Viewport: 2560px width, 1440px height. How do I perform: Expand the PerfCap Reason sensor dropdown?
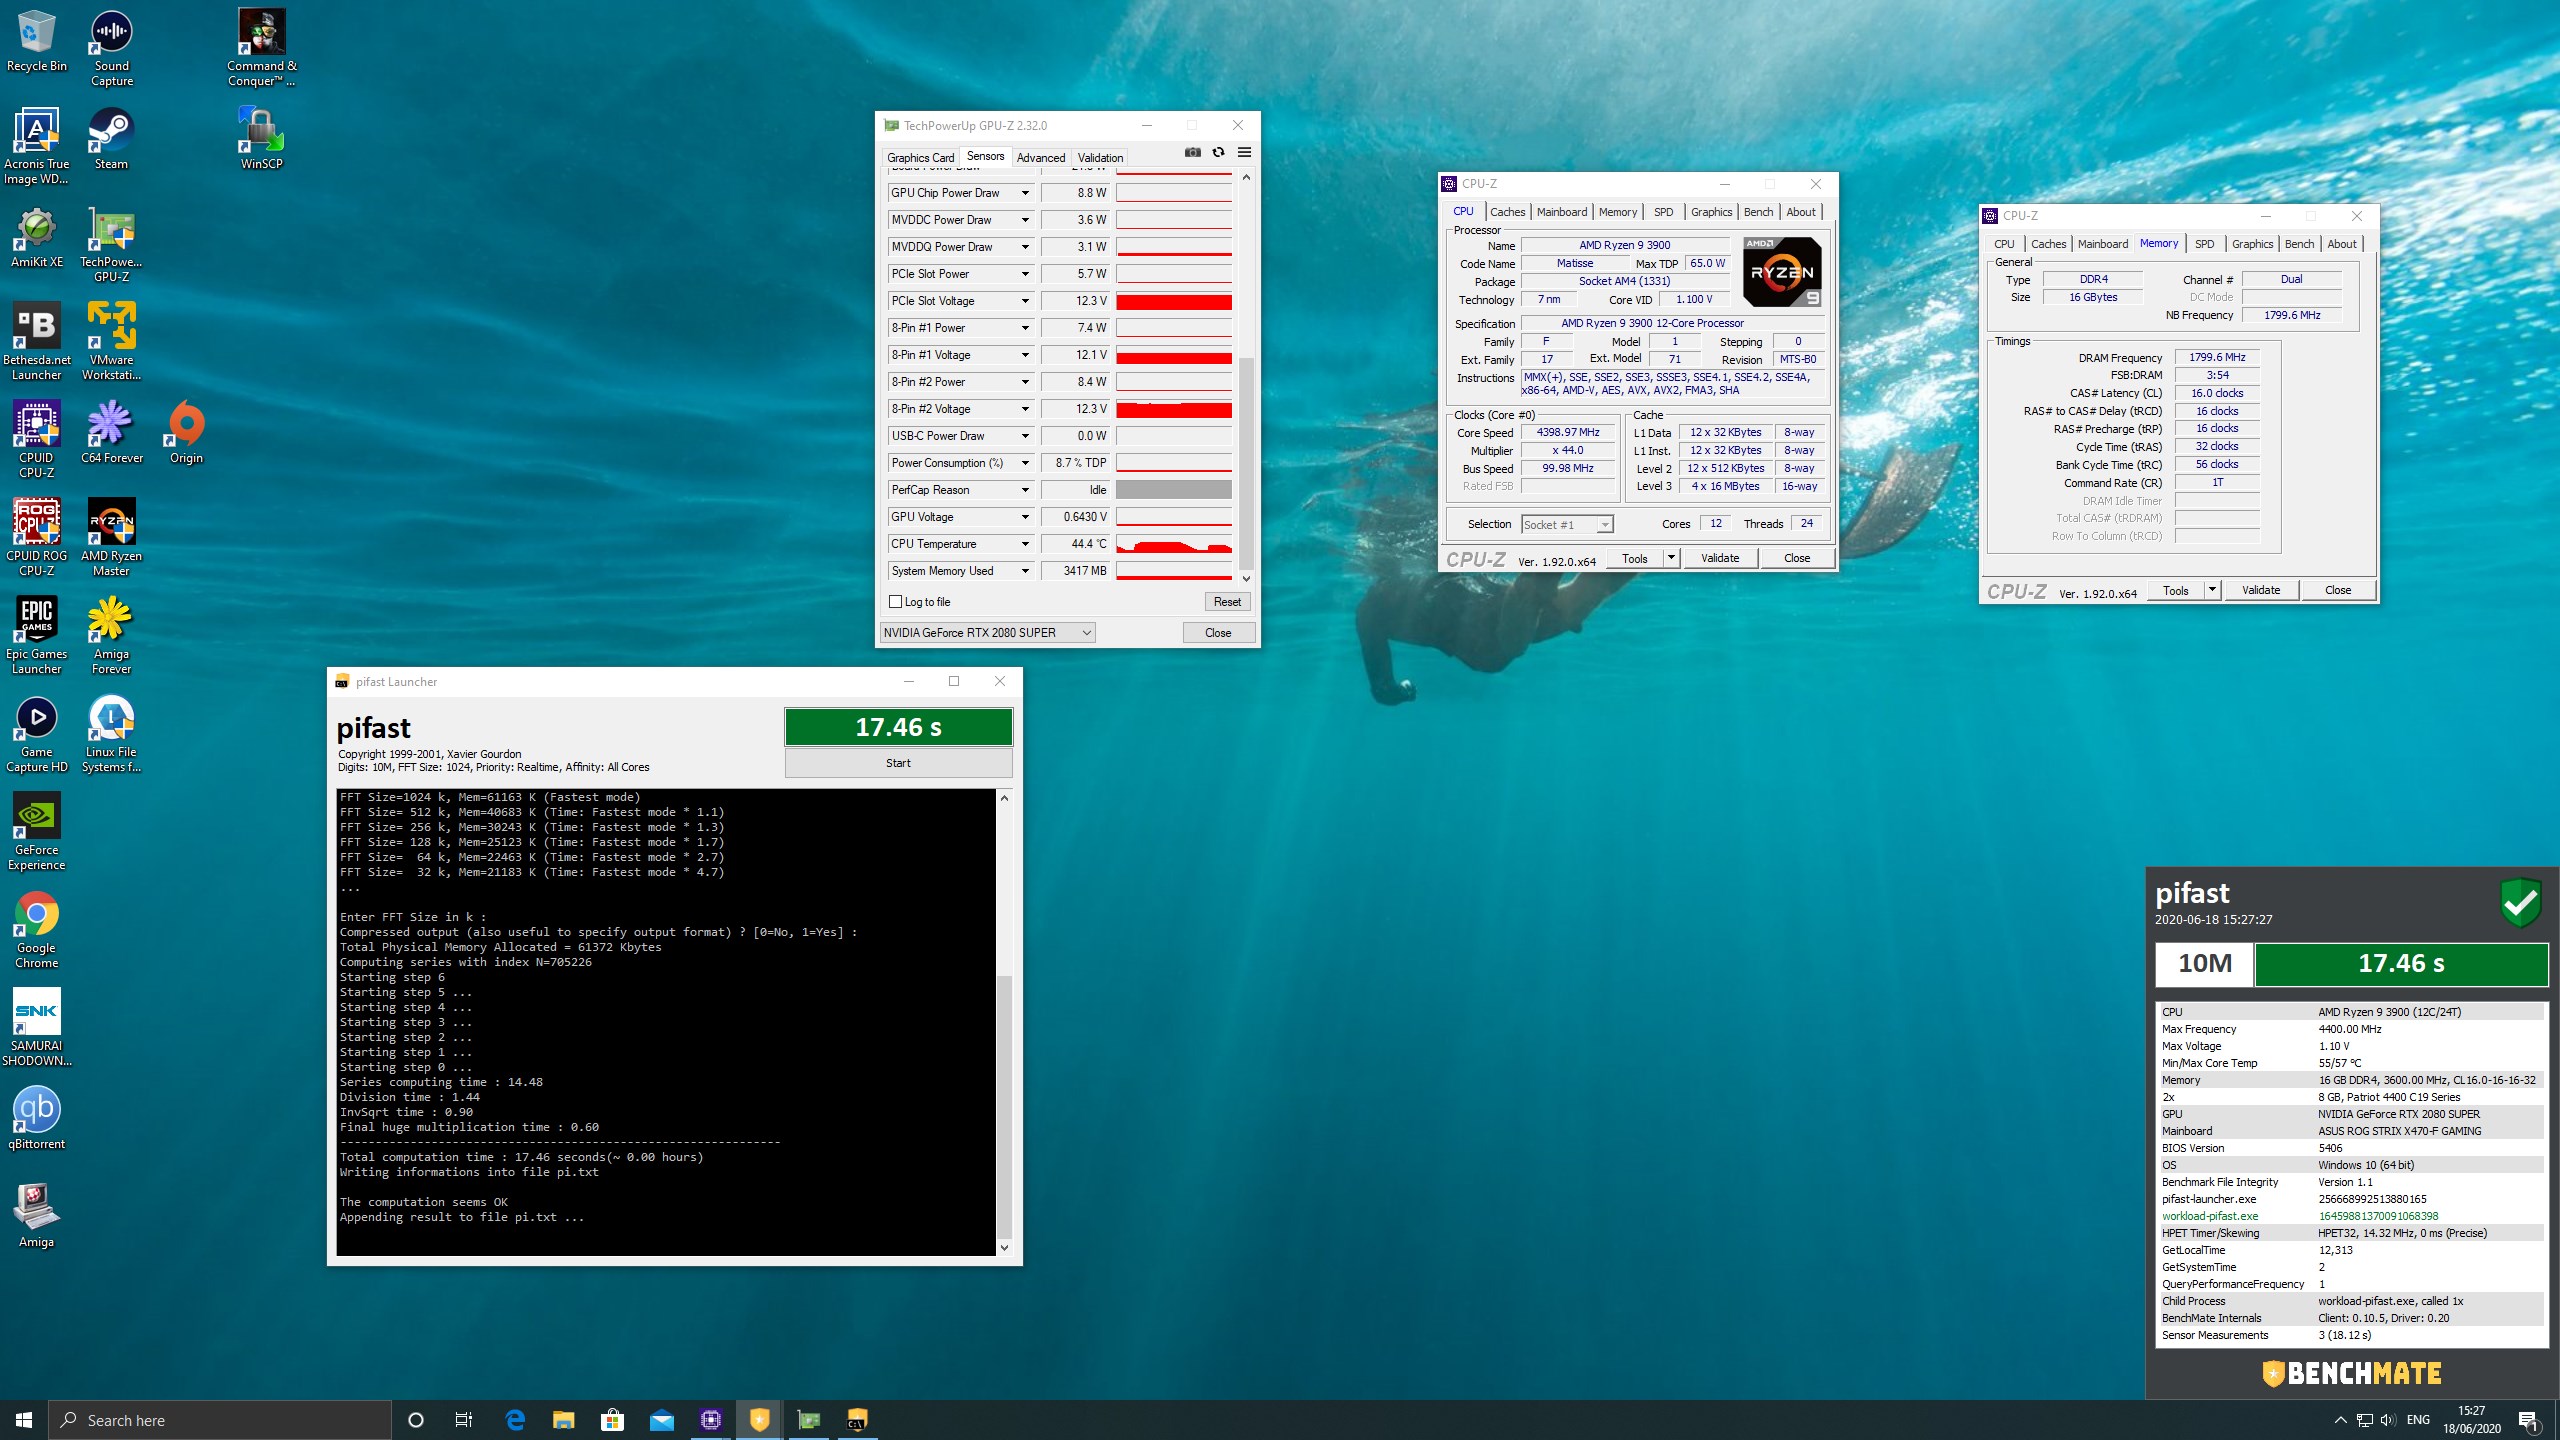tap(1025, 490)
